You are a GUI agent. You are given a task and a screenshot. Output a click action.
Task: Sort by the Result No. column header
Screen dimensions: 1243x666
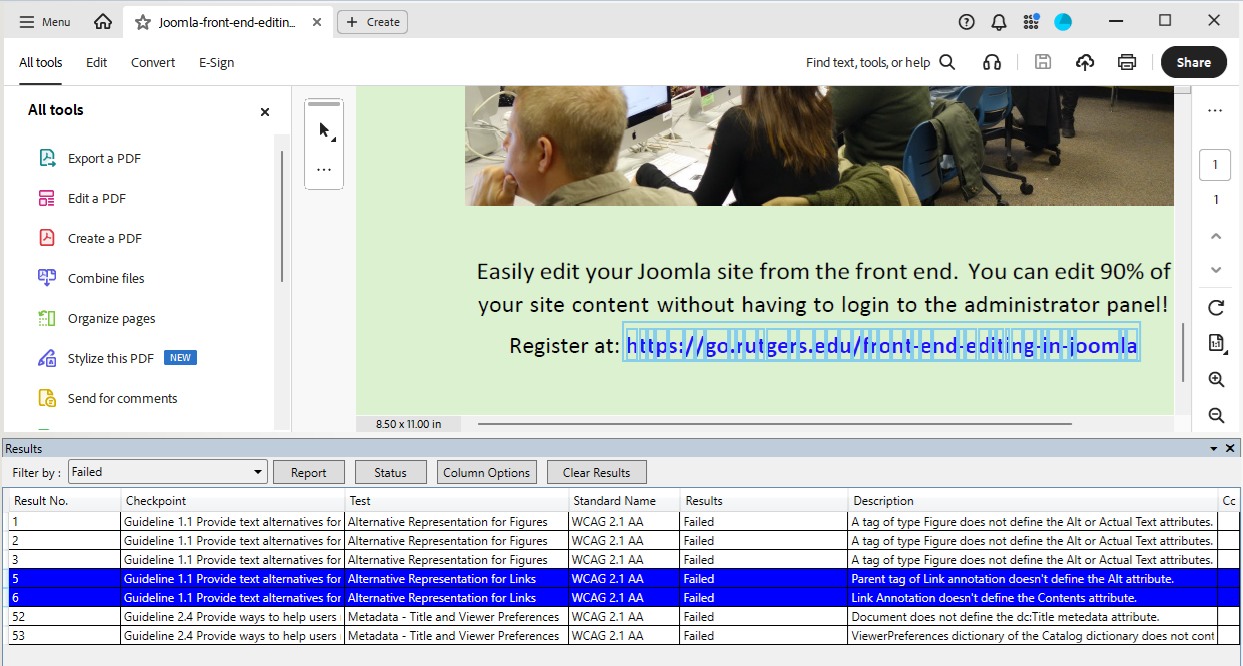[65, 501]
